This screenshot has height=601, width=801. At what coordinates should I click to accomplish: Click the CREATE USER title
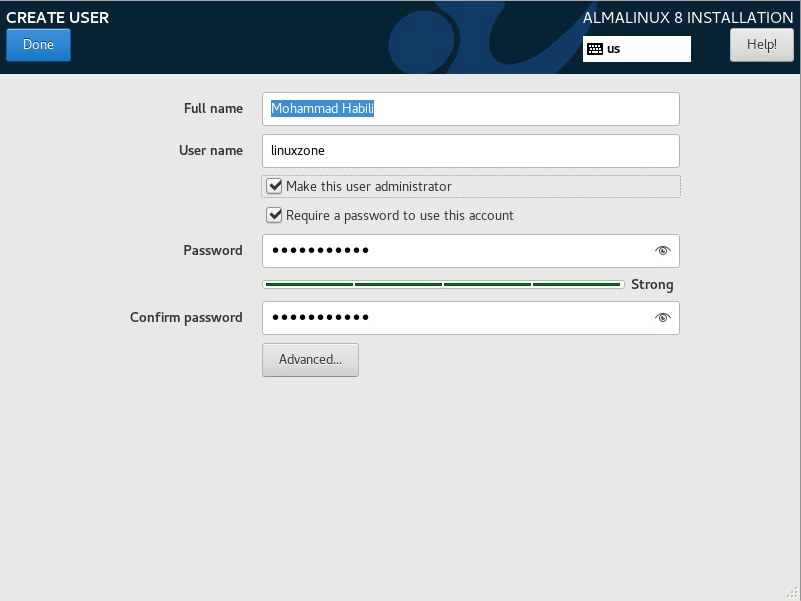[x=57, y=17]
